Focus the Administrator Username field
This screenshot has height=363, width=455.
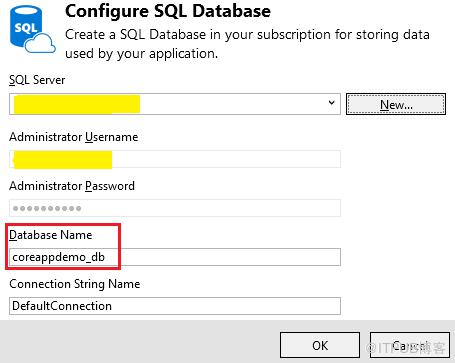pyautogui.click(x=175, y=159)
